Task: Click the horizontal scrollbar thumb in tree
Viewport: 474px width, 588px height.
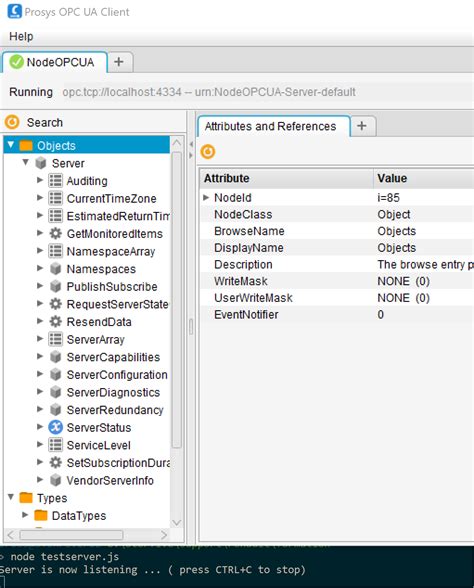Action: click(71, 535)
